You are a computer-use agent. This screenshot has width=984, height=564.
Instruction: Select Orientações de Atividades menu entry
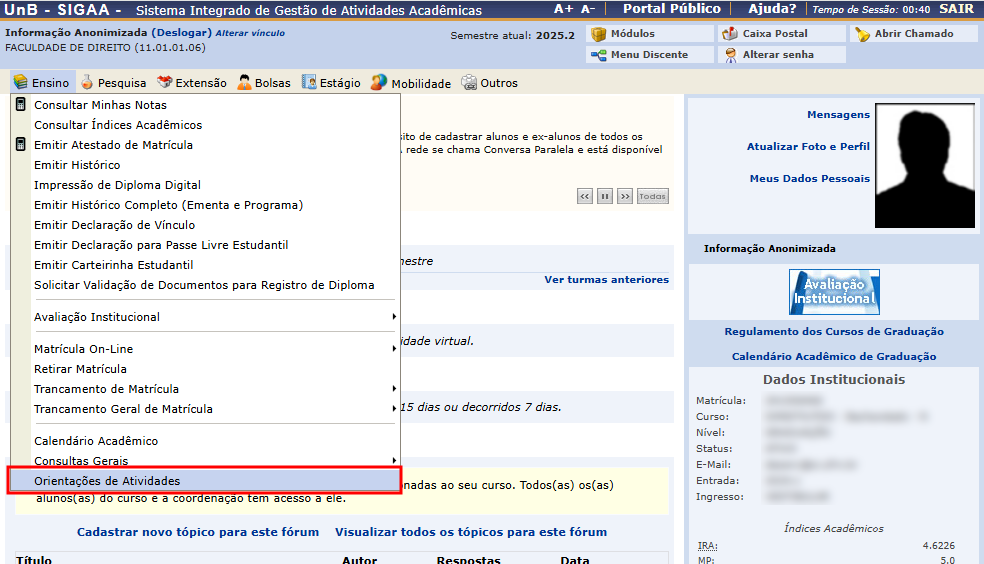point(107,481)
